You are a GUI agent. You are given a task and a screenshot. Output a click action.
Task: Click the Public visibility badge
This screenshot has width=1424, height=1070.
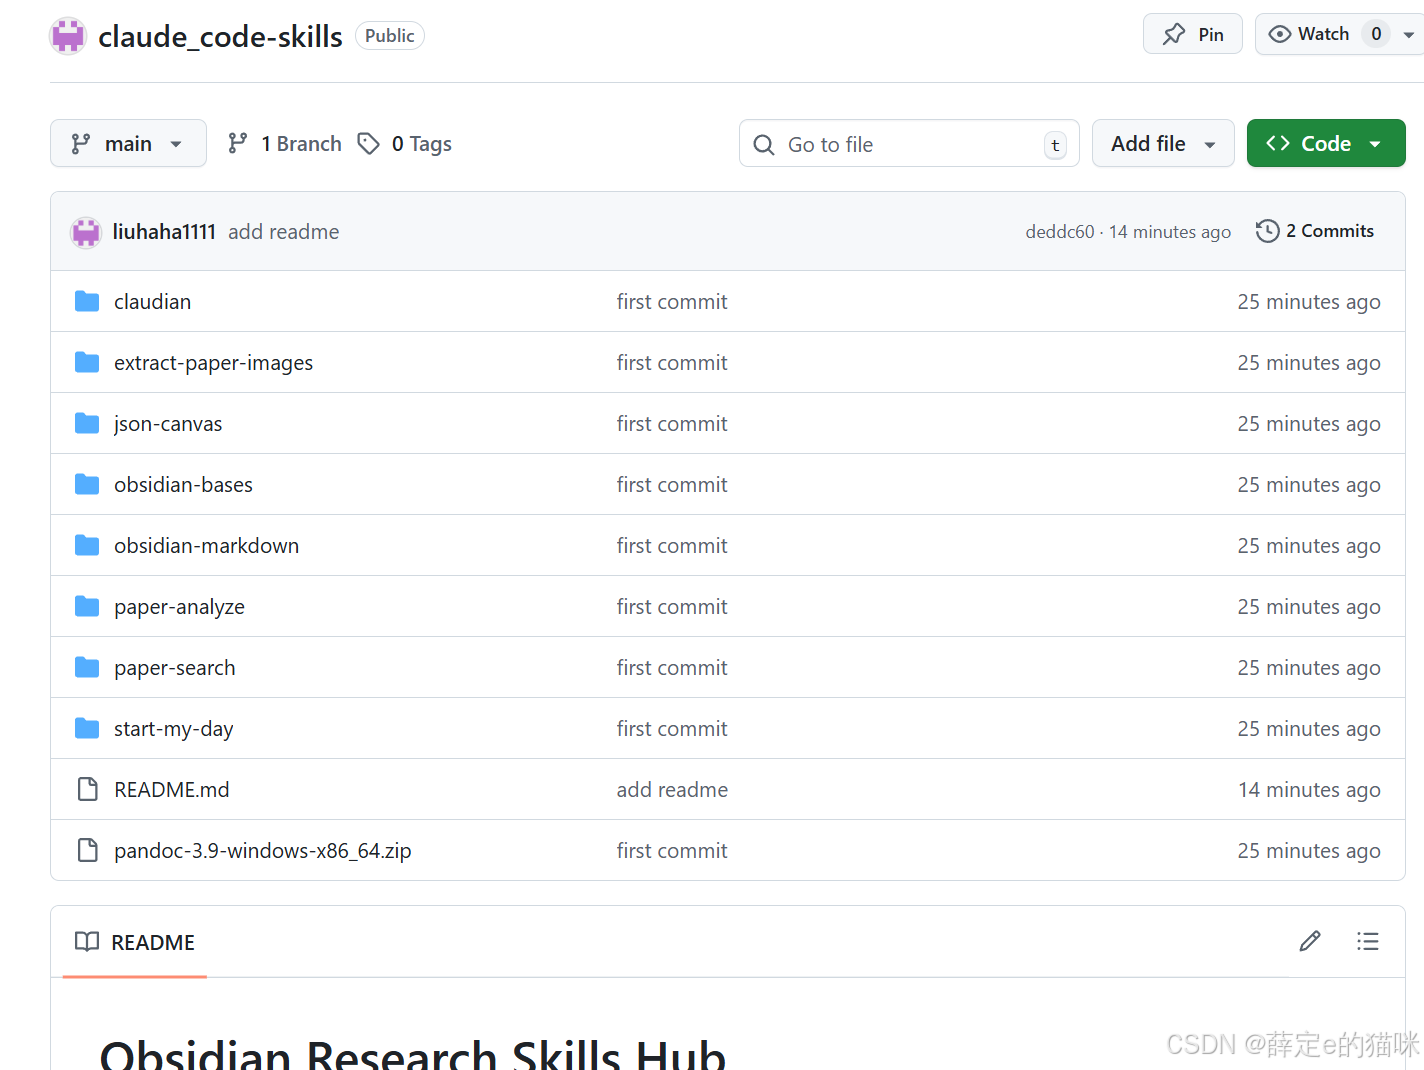tap(390, 36)
